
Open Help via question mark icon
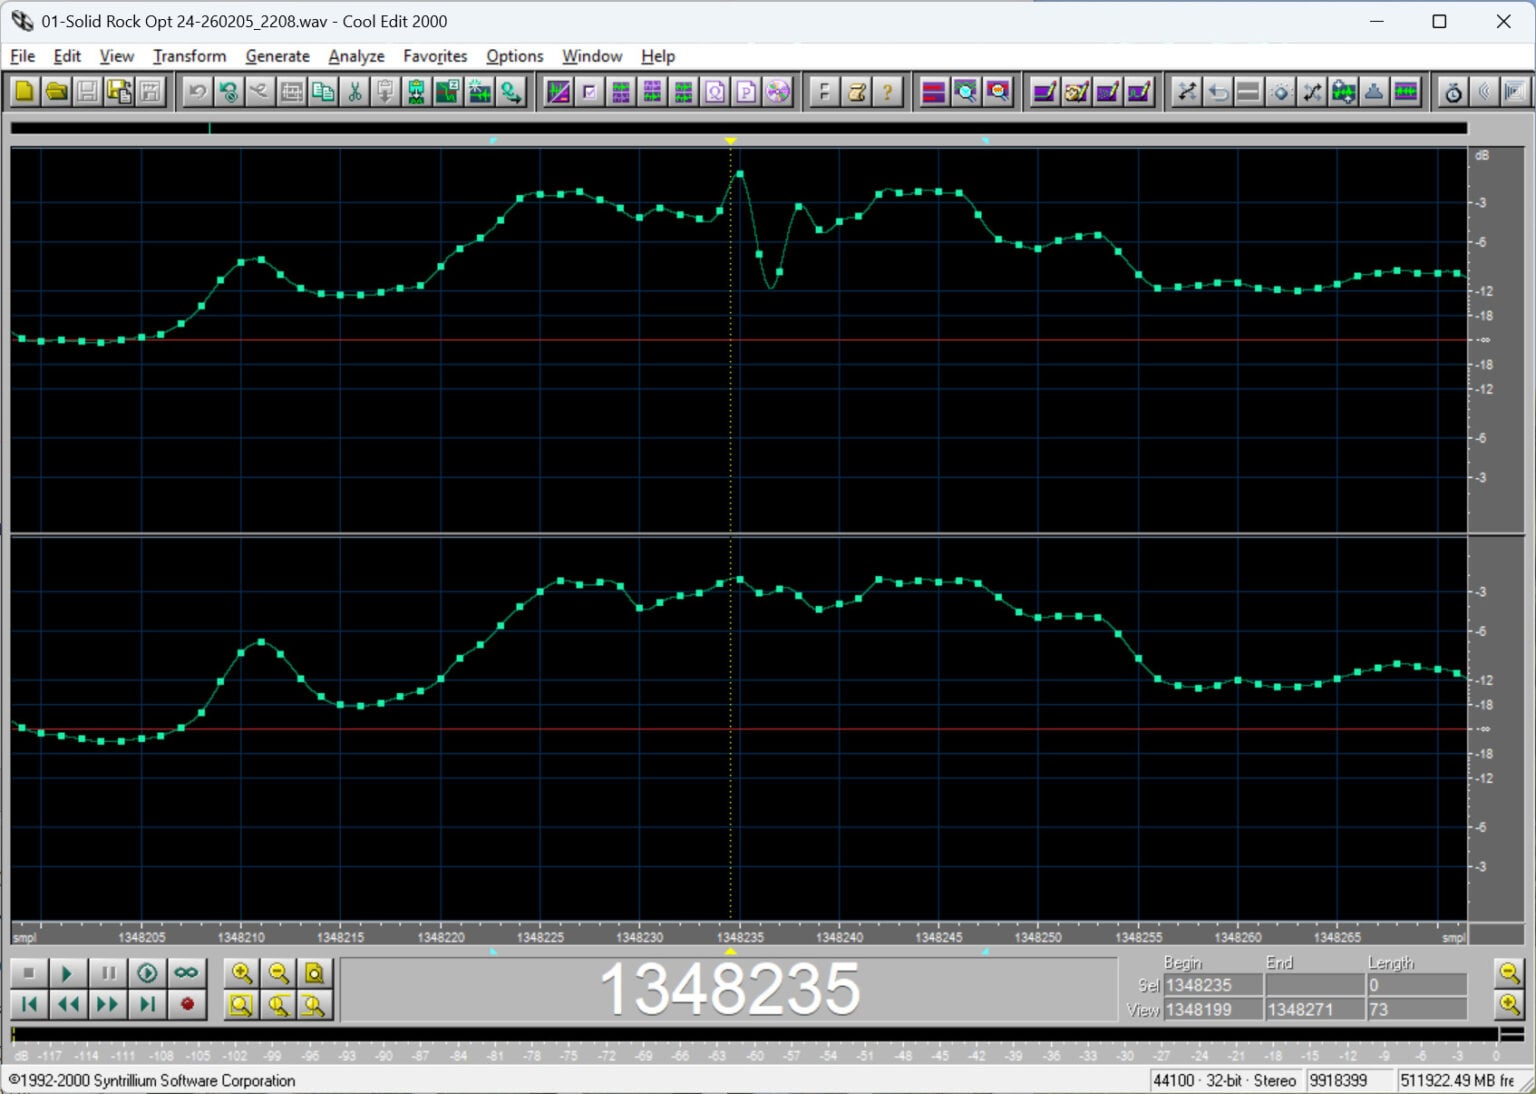(x=887, y=92)
